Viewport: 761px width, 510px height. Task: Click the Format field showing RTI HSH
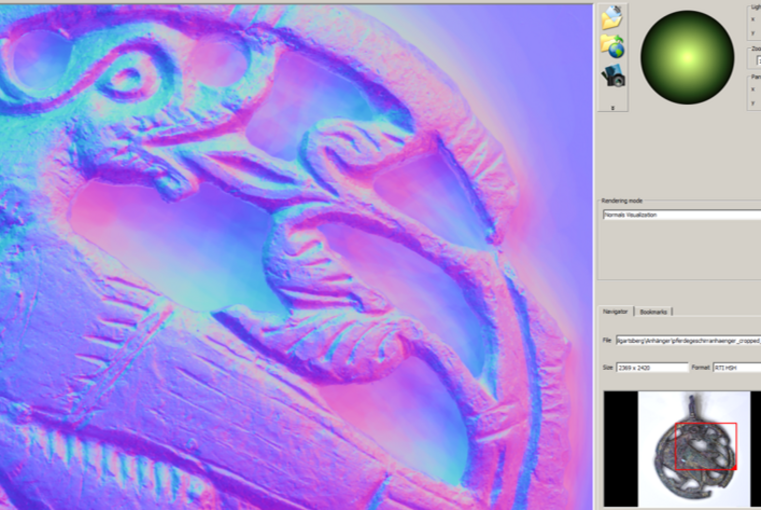pyautogui.click(x=737, y=368)
